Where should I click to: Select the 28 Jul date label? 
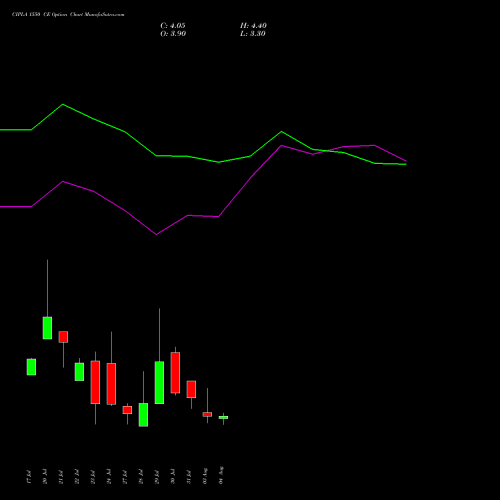click(141, 477)
